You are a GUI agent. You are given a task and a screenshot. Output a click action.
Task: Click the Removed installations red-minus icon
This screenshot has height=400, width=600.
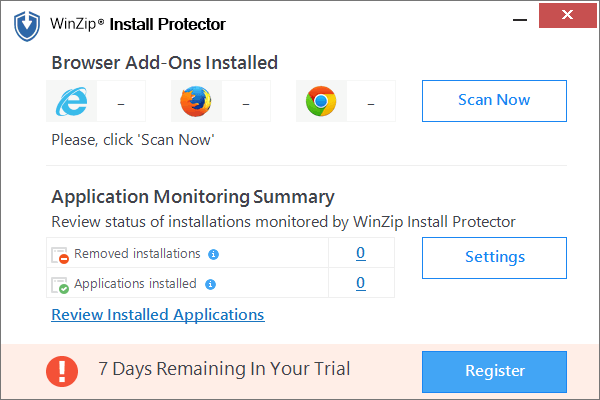[x=60, y=255]
